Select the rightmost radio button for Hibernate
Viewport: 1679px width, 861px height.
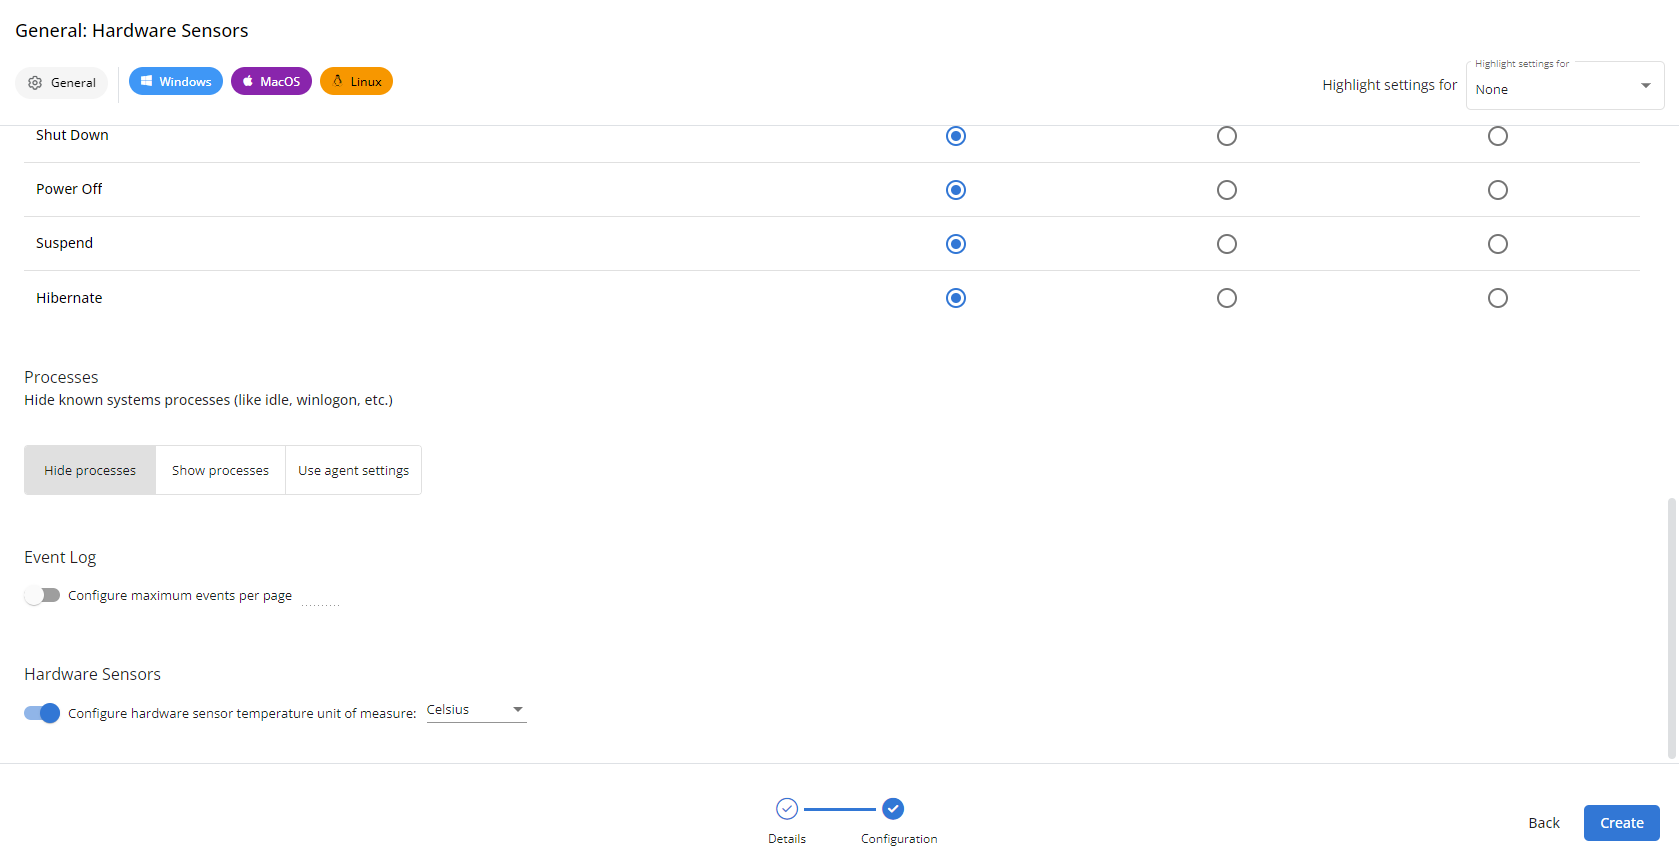click(x=1497, y=298)
